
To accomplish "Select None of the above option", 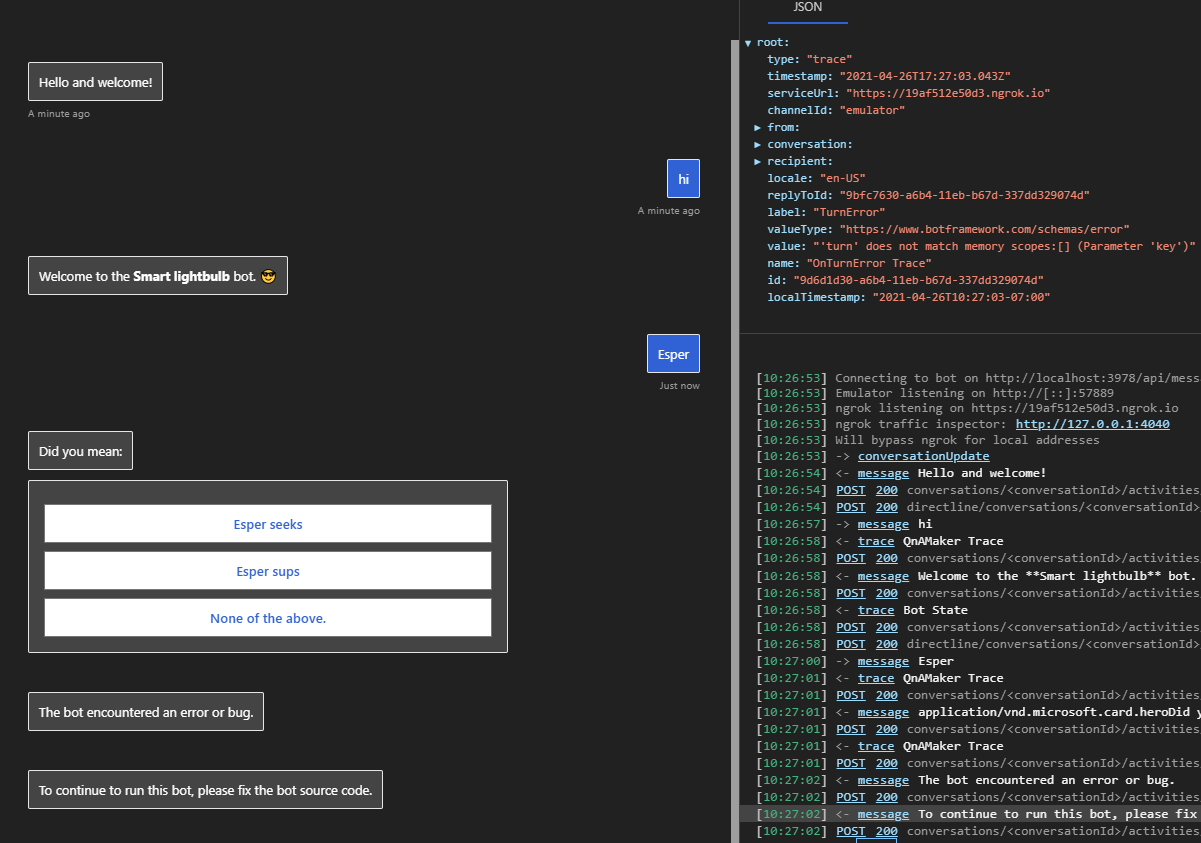I will pyautogui.click(x=268, y=618).
